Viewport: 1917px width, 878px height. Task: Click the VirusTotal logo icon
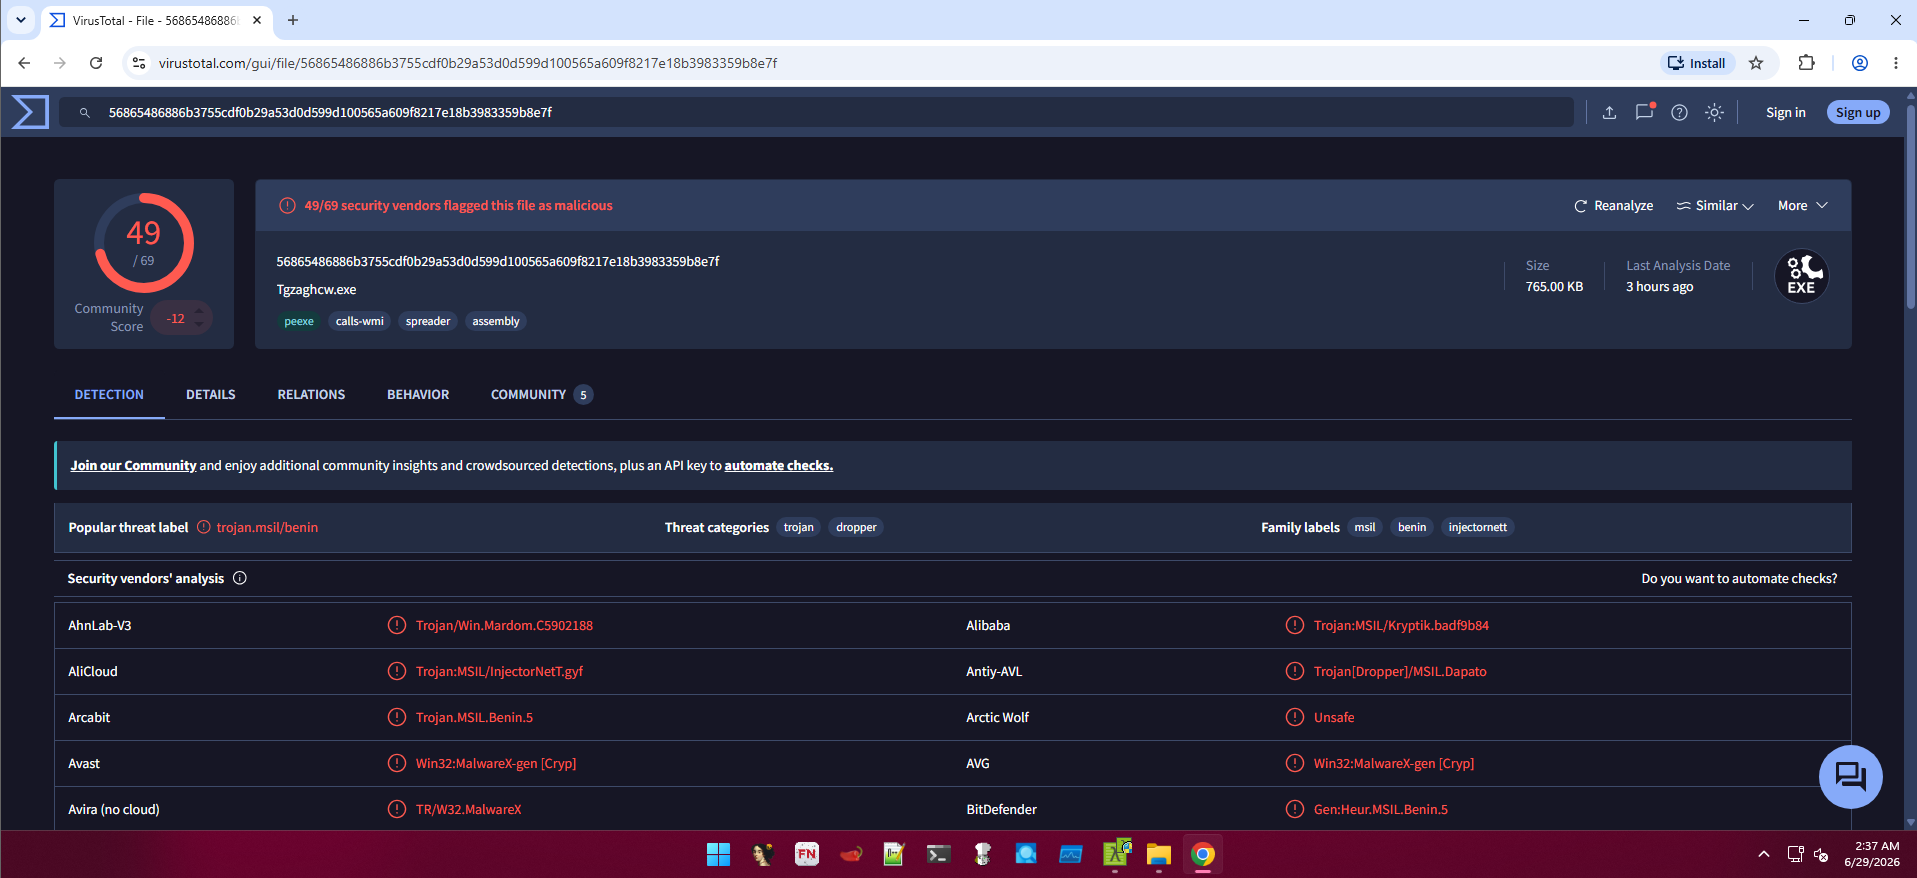(x=30, y=112)
